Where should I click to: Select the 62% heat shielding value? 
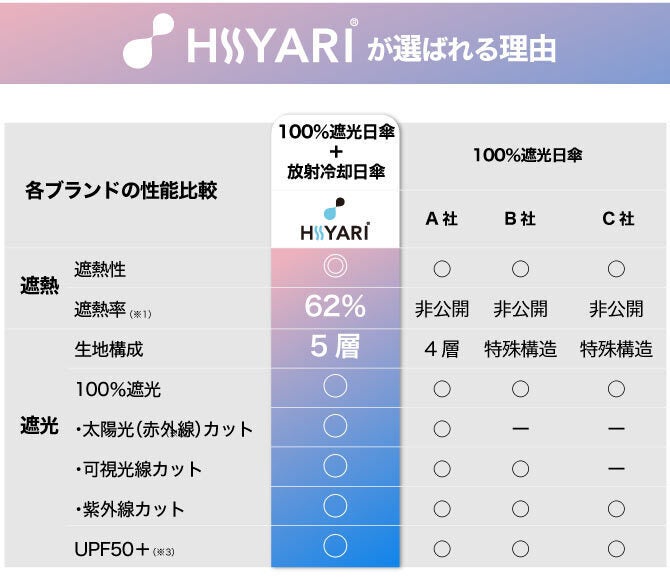(335, 307)
